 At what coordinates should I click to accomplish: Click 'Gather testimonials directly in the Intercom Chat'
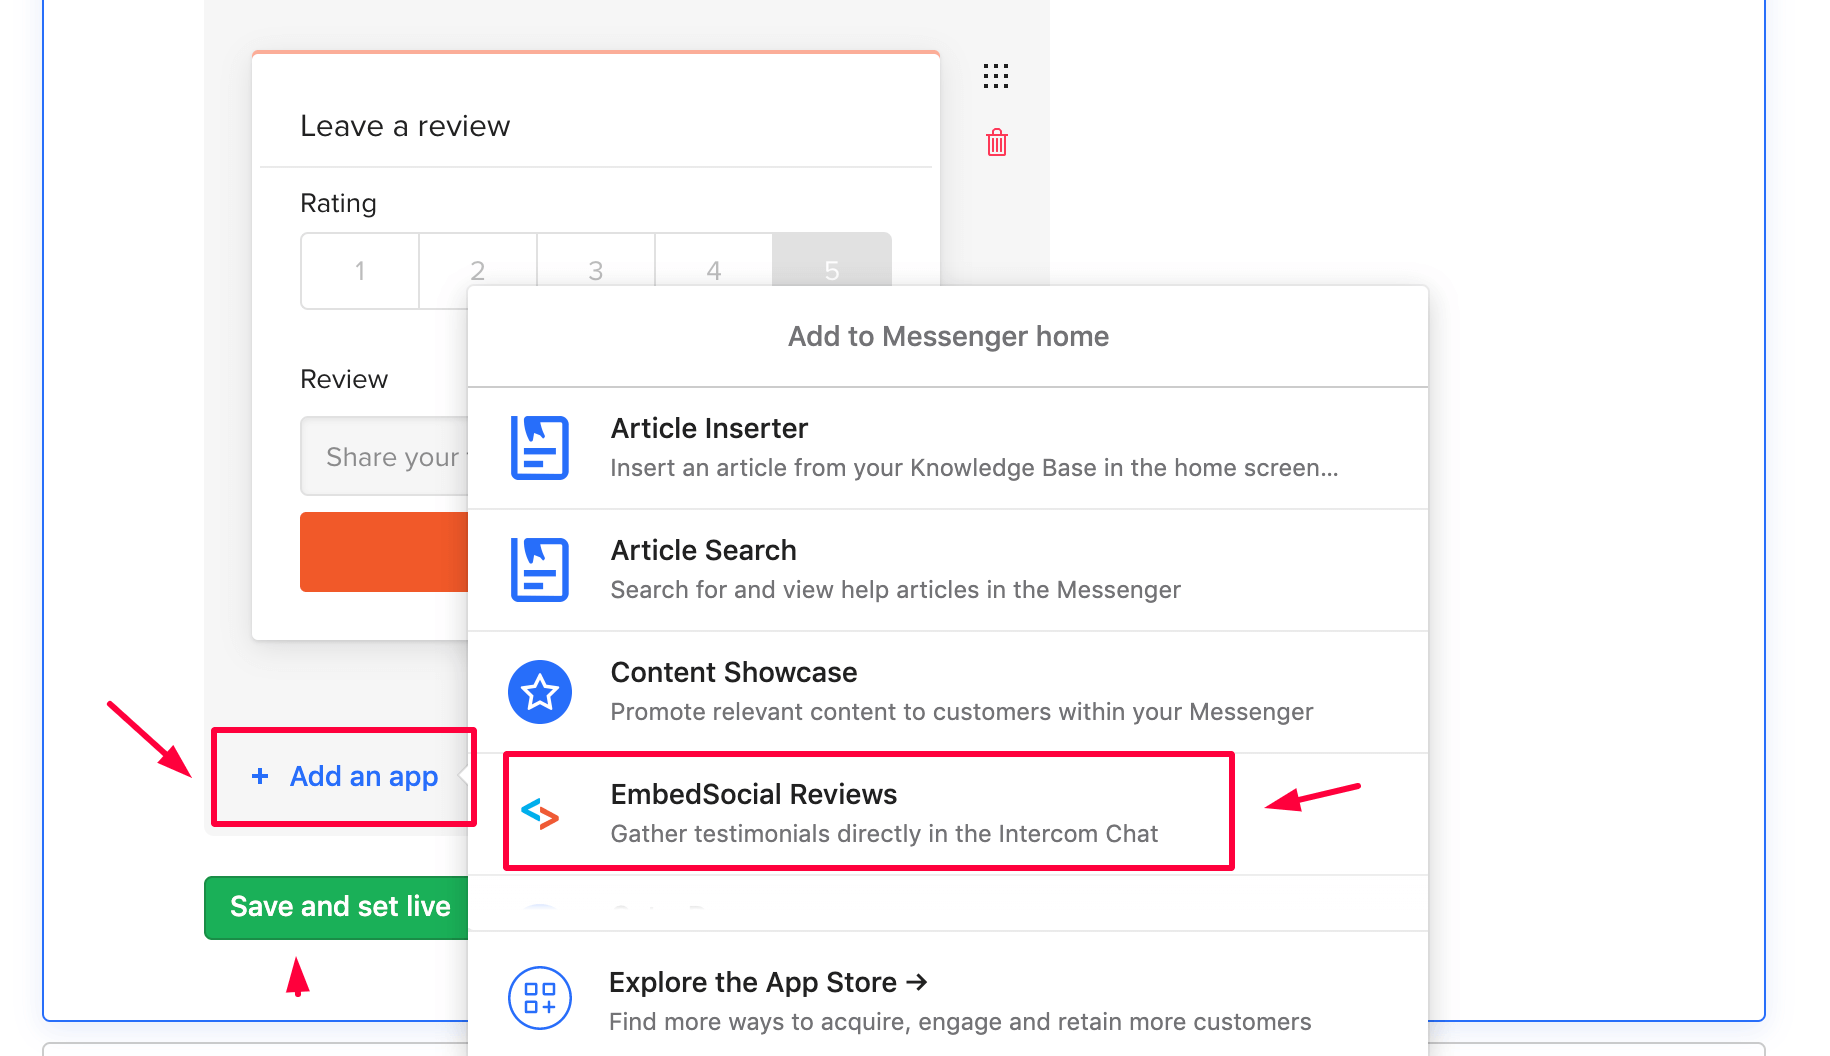884,834
